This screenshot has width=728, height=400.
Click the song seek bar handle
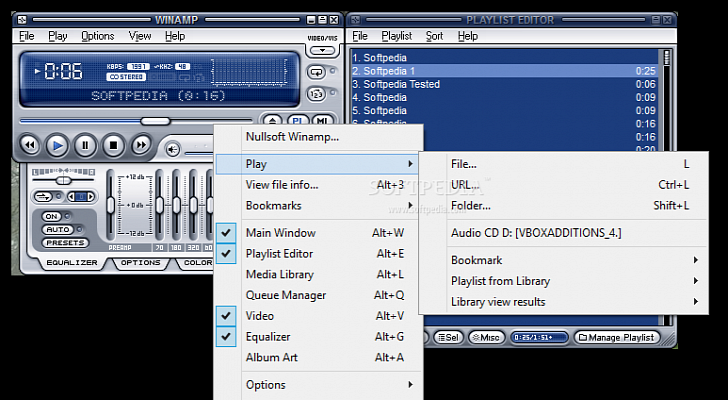[x=154, y=121]
